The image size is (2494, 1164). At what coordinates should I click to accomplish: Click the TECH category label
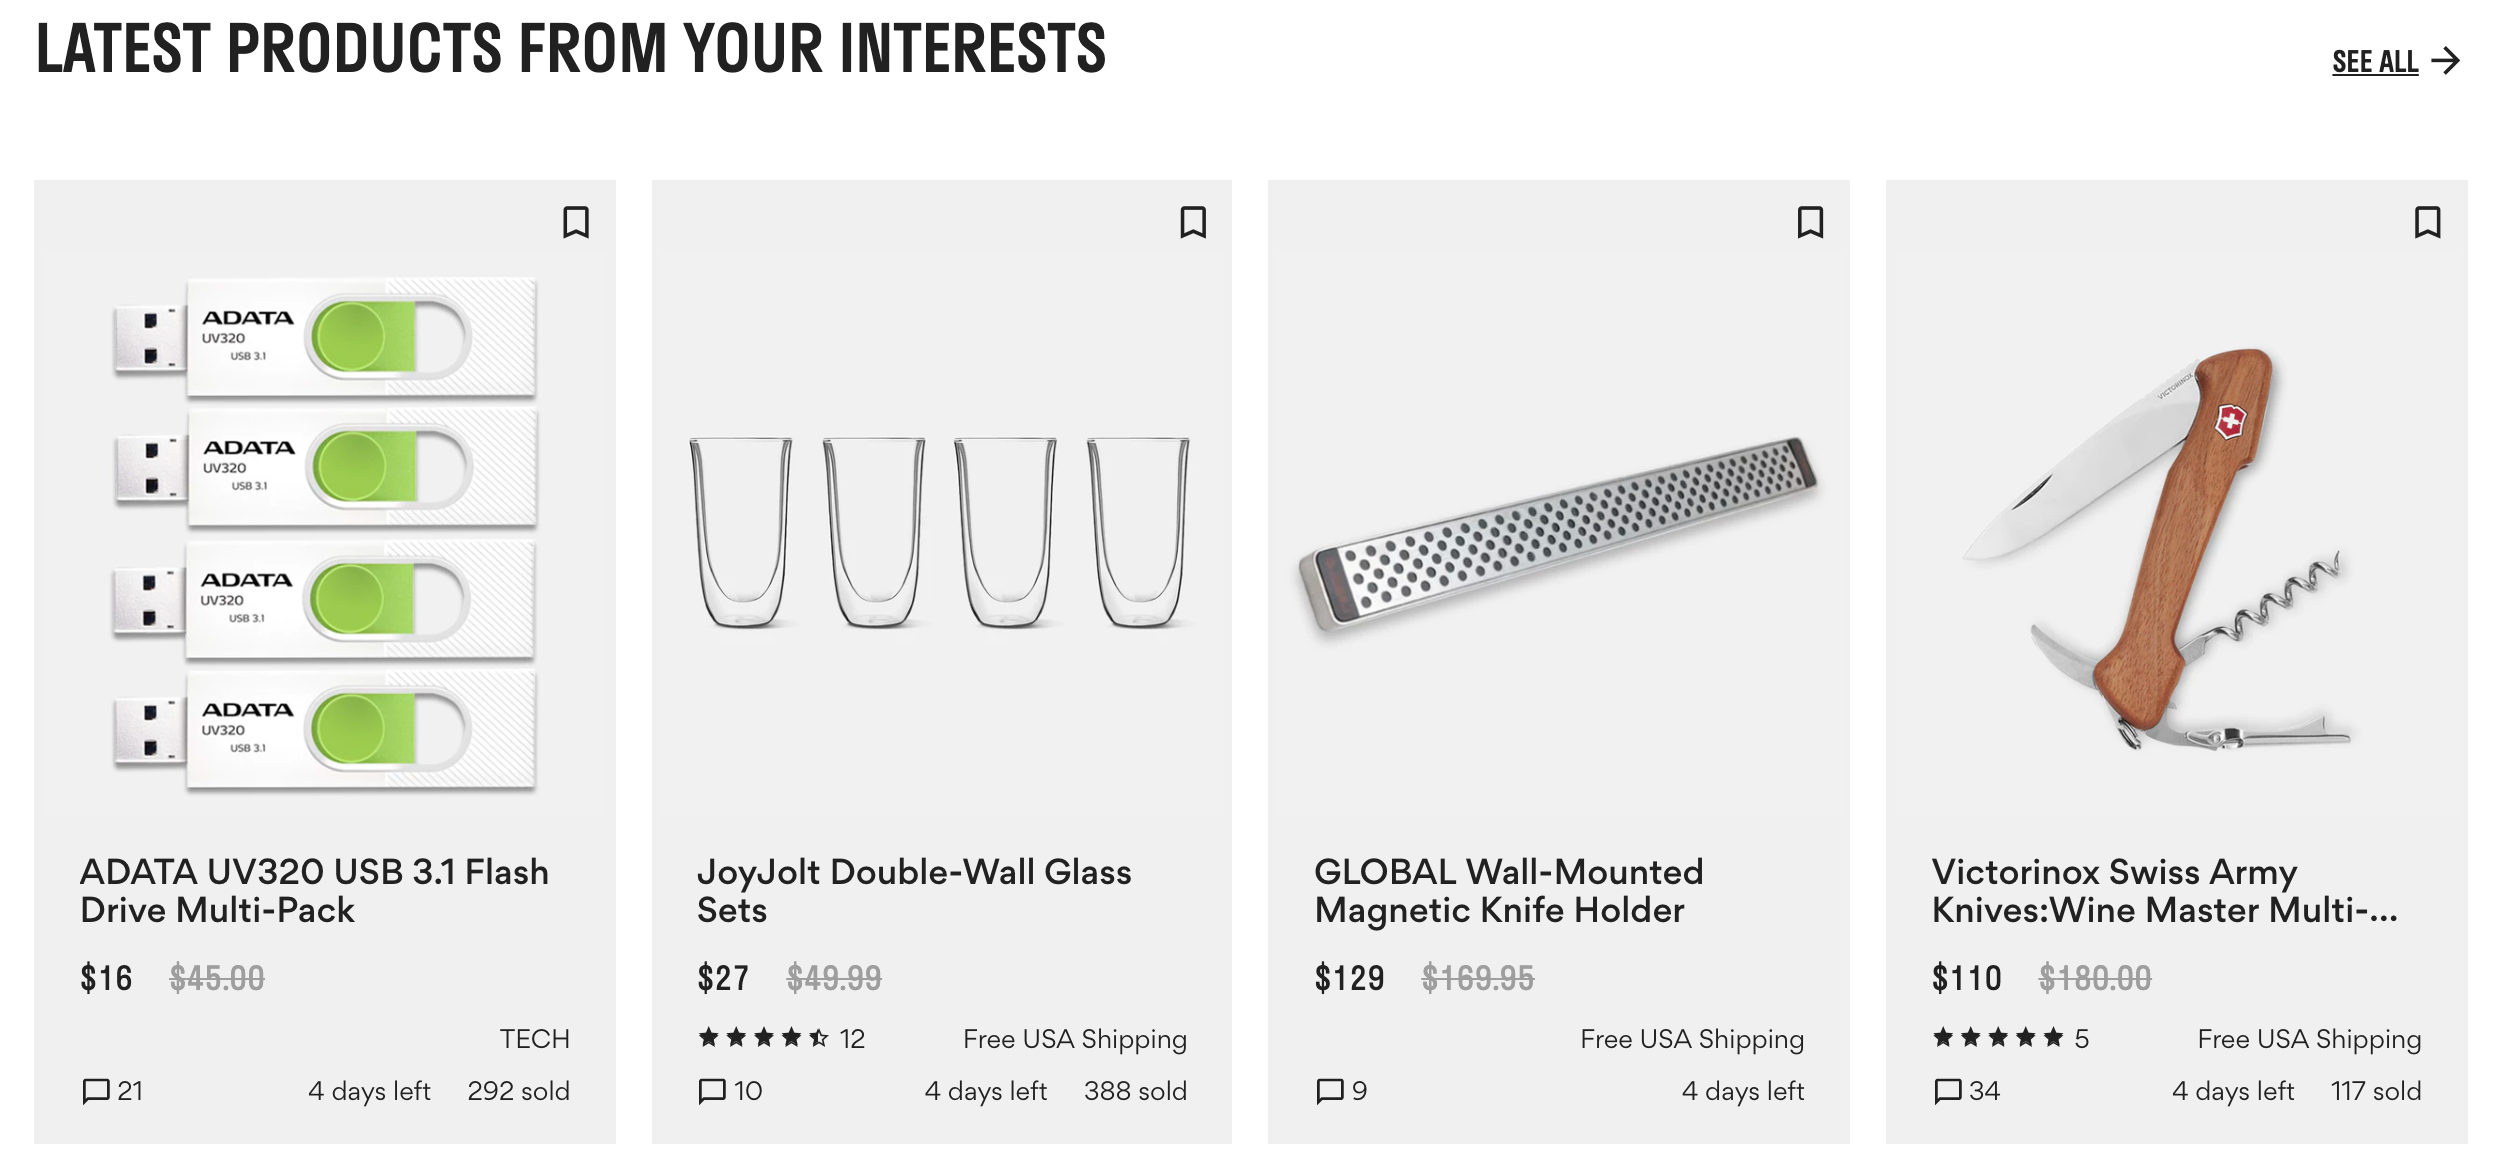click(534, 1039)
